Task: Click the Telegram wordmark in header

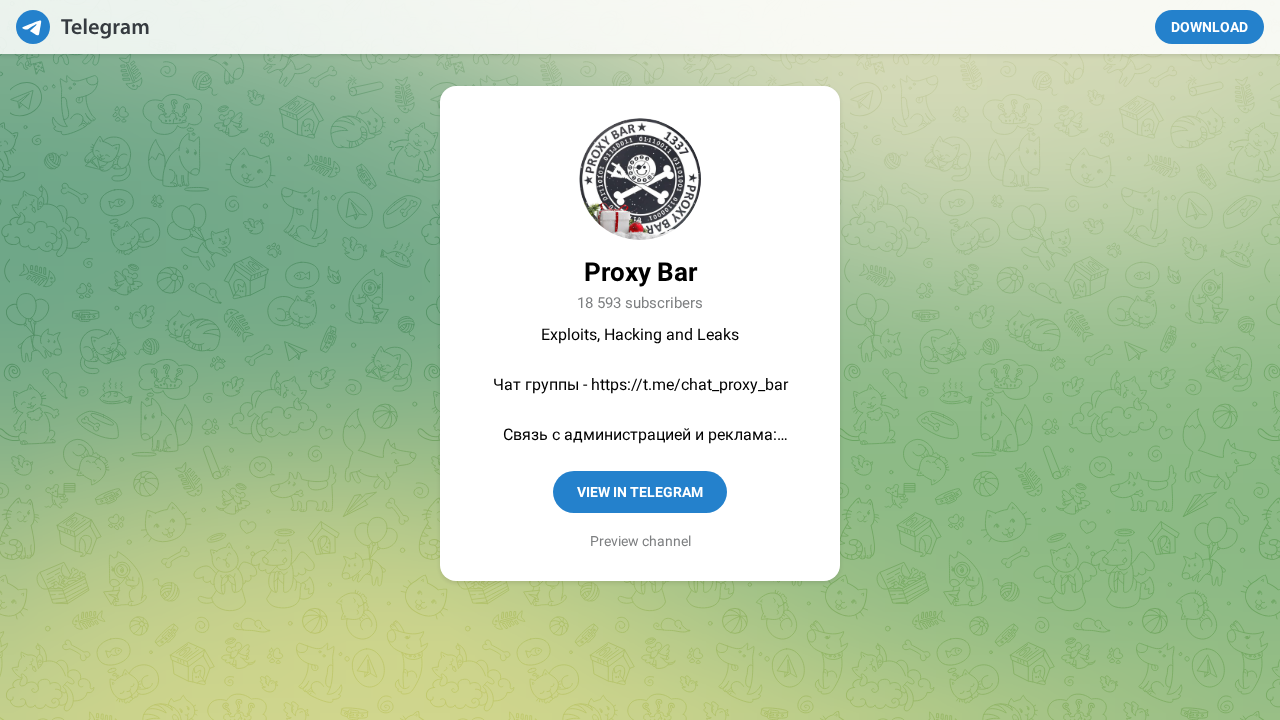Action: point(105,27)
